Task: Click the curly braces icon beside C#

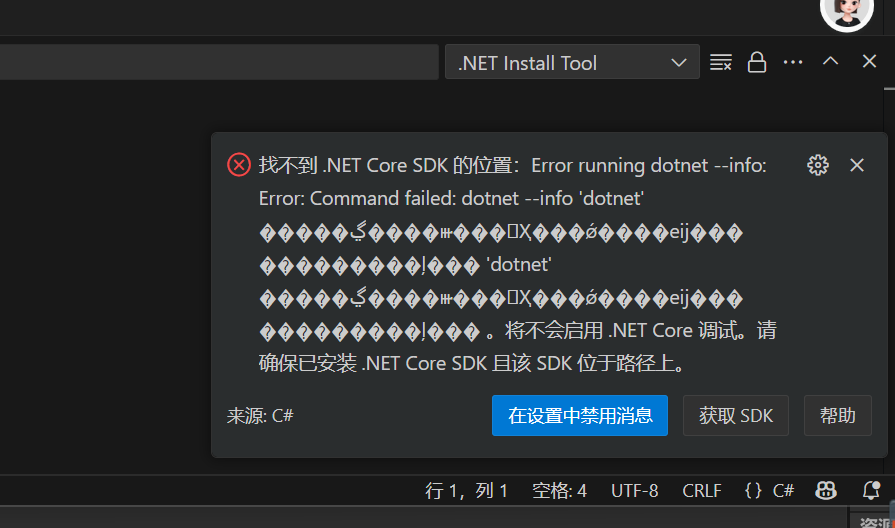Action: [x=753, y=491]
